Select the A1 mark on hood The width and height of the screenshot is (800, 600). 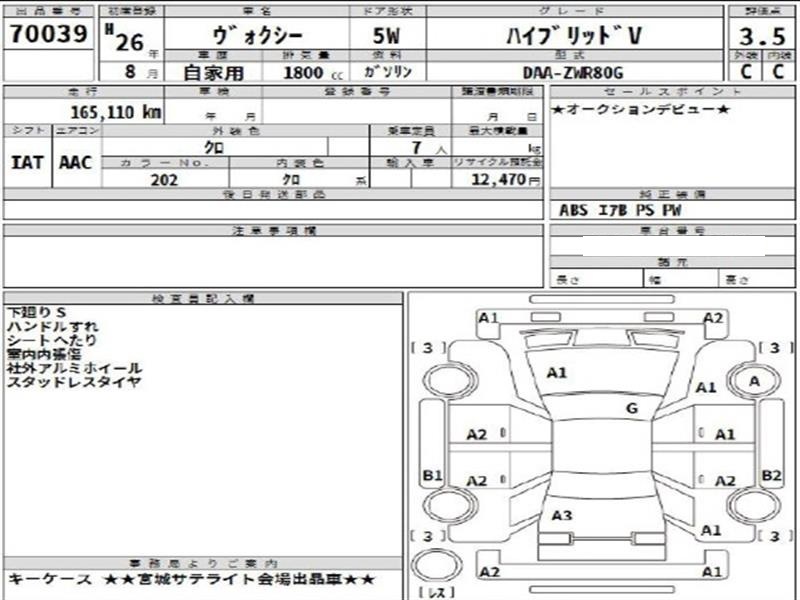557,373
